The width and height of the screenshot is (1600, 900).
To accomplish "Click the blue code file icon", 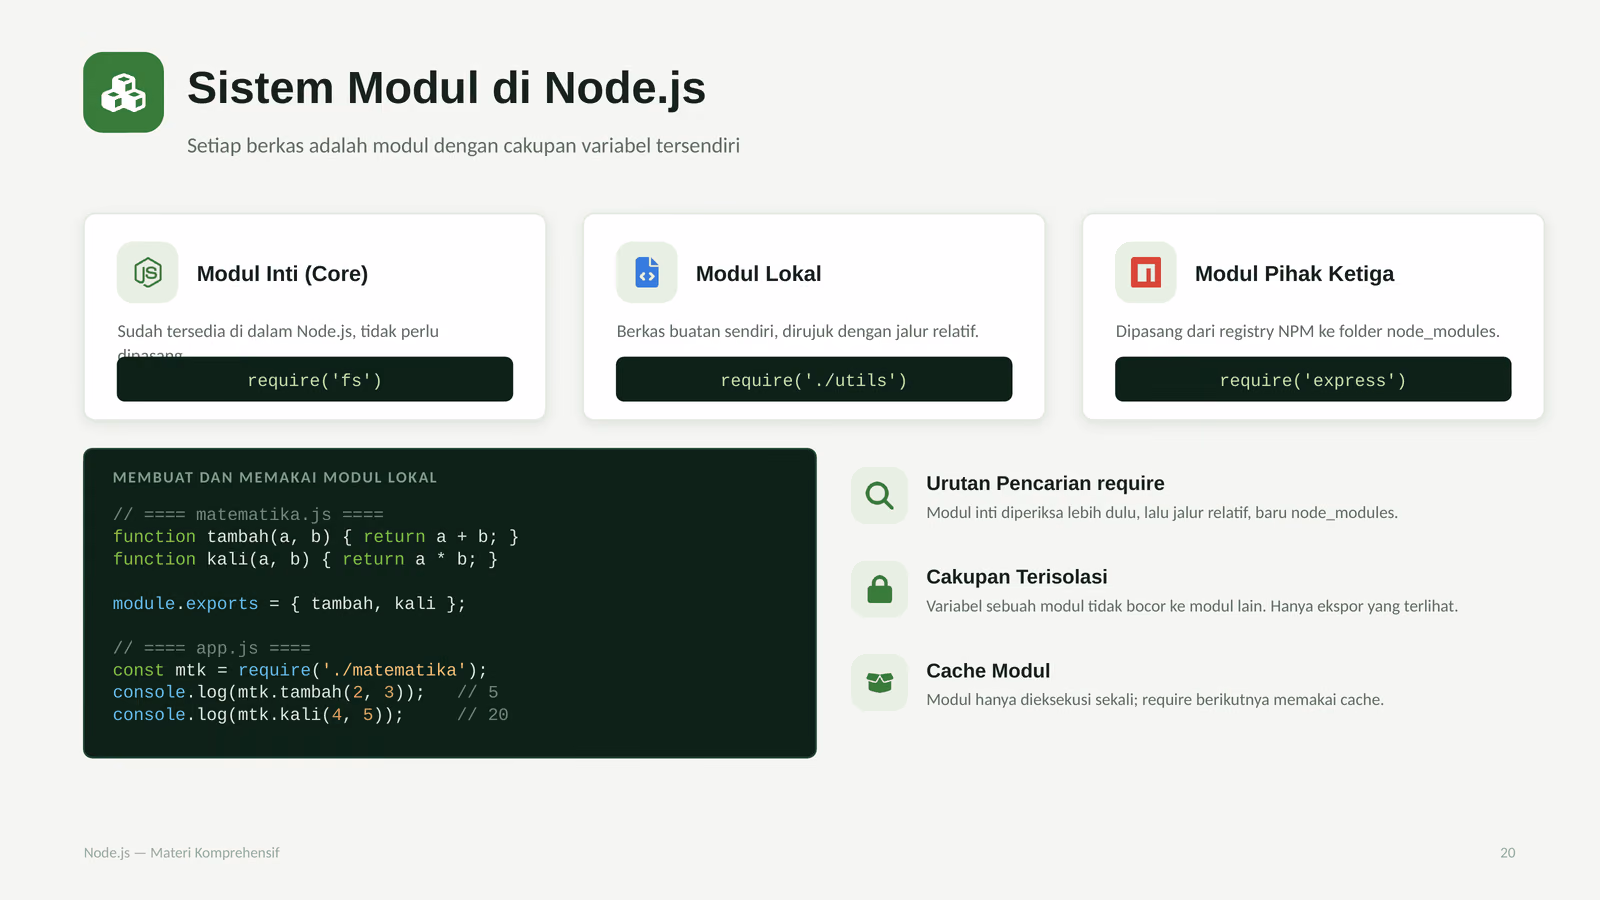I will 647,272.
